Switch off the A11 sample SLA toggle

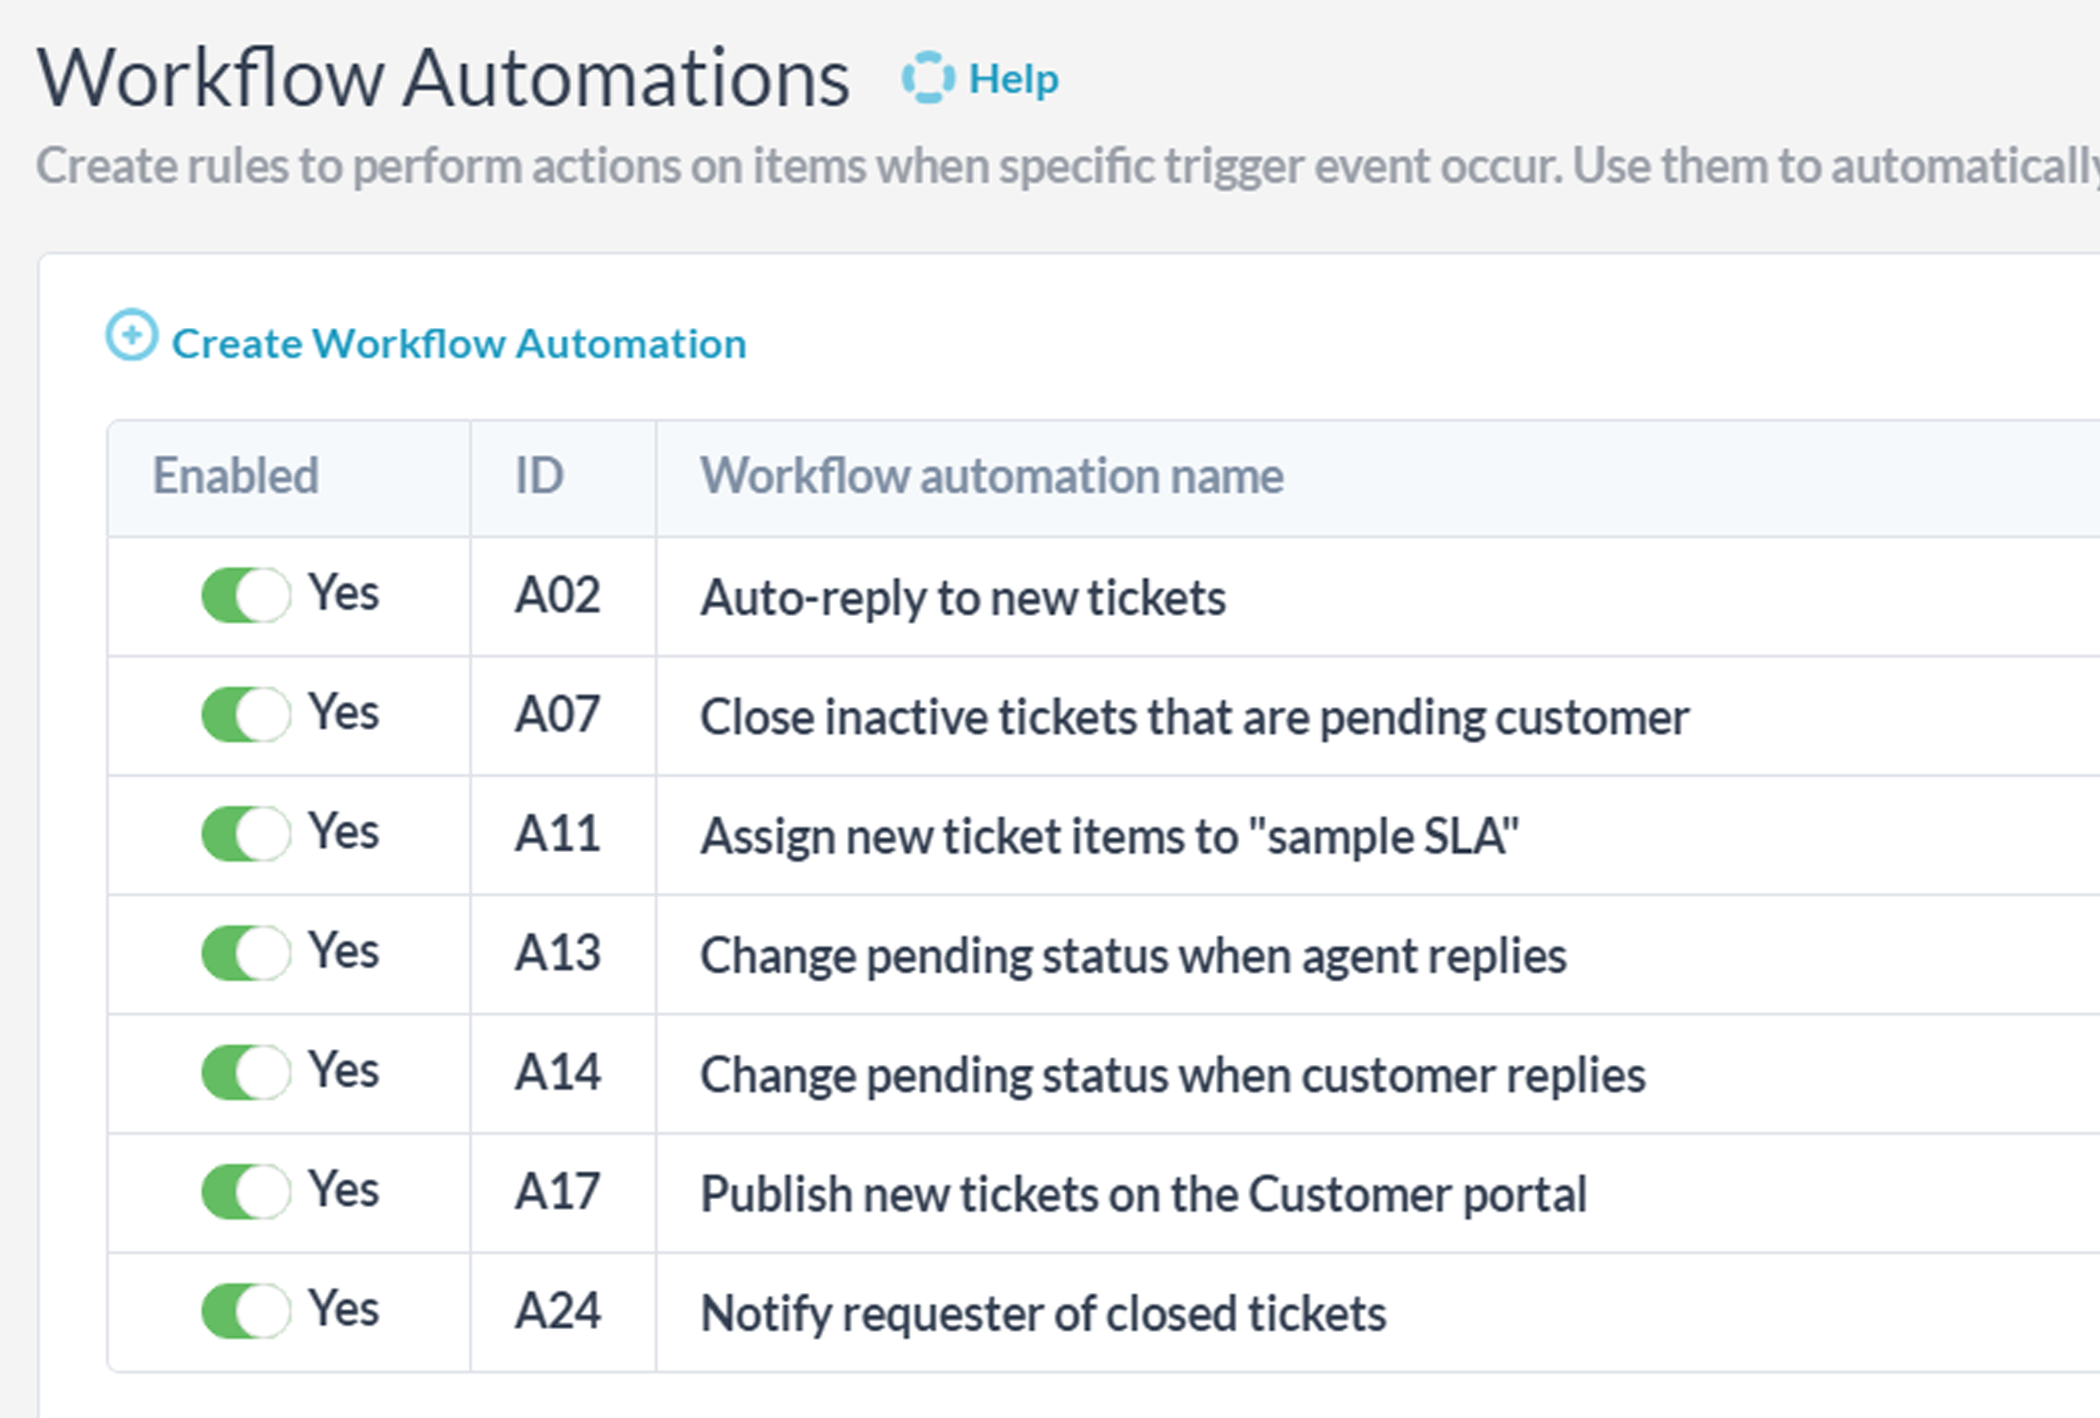point(246,834)
